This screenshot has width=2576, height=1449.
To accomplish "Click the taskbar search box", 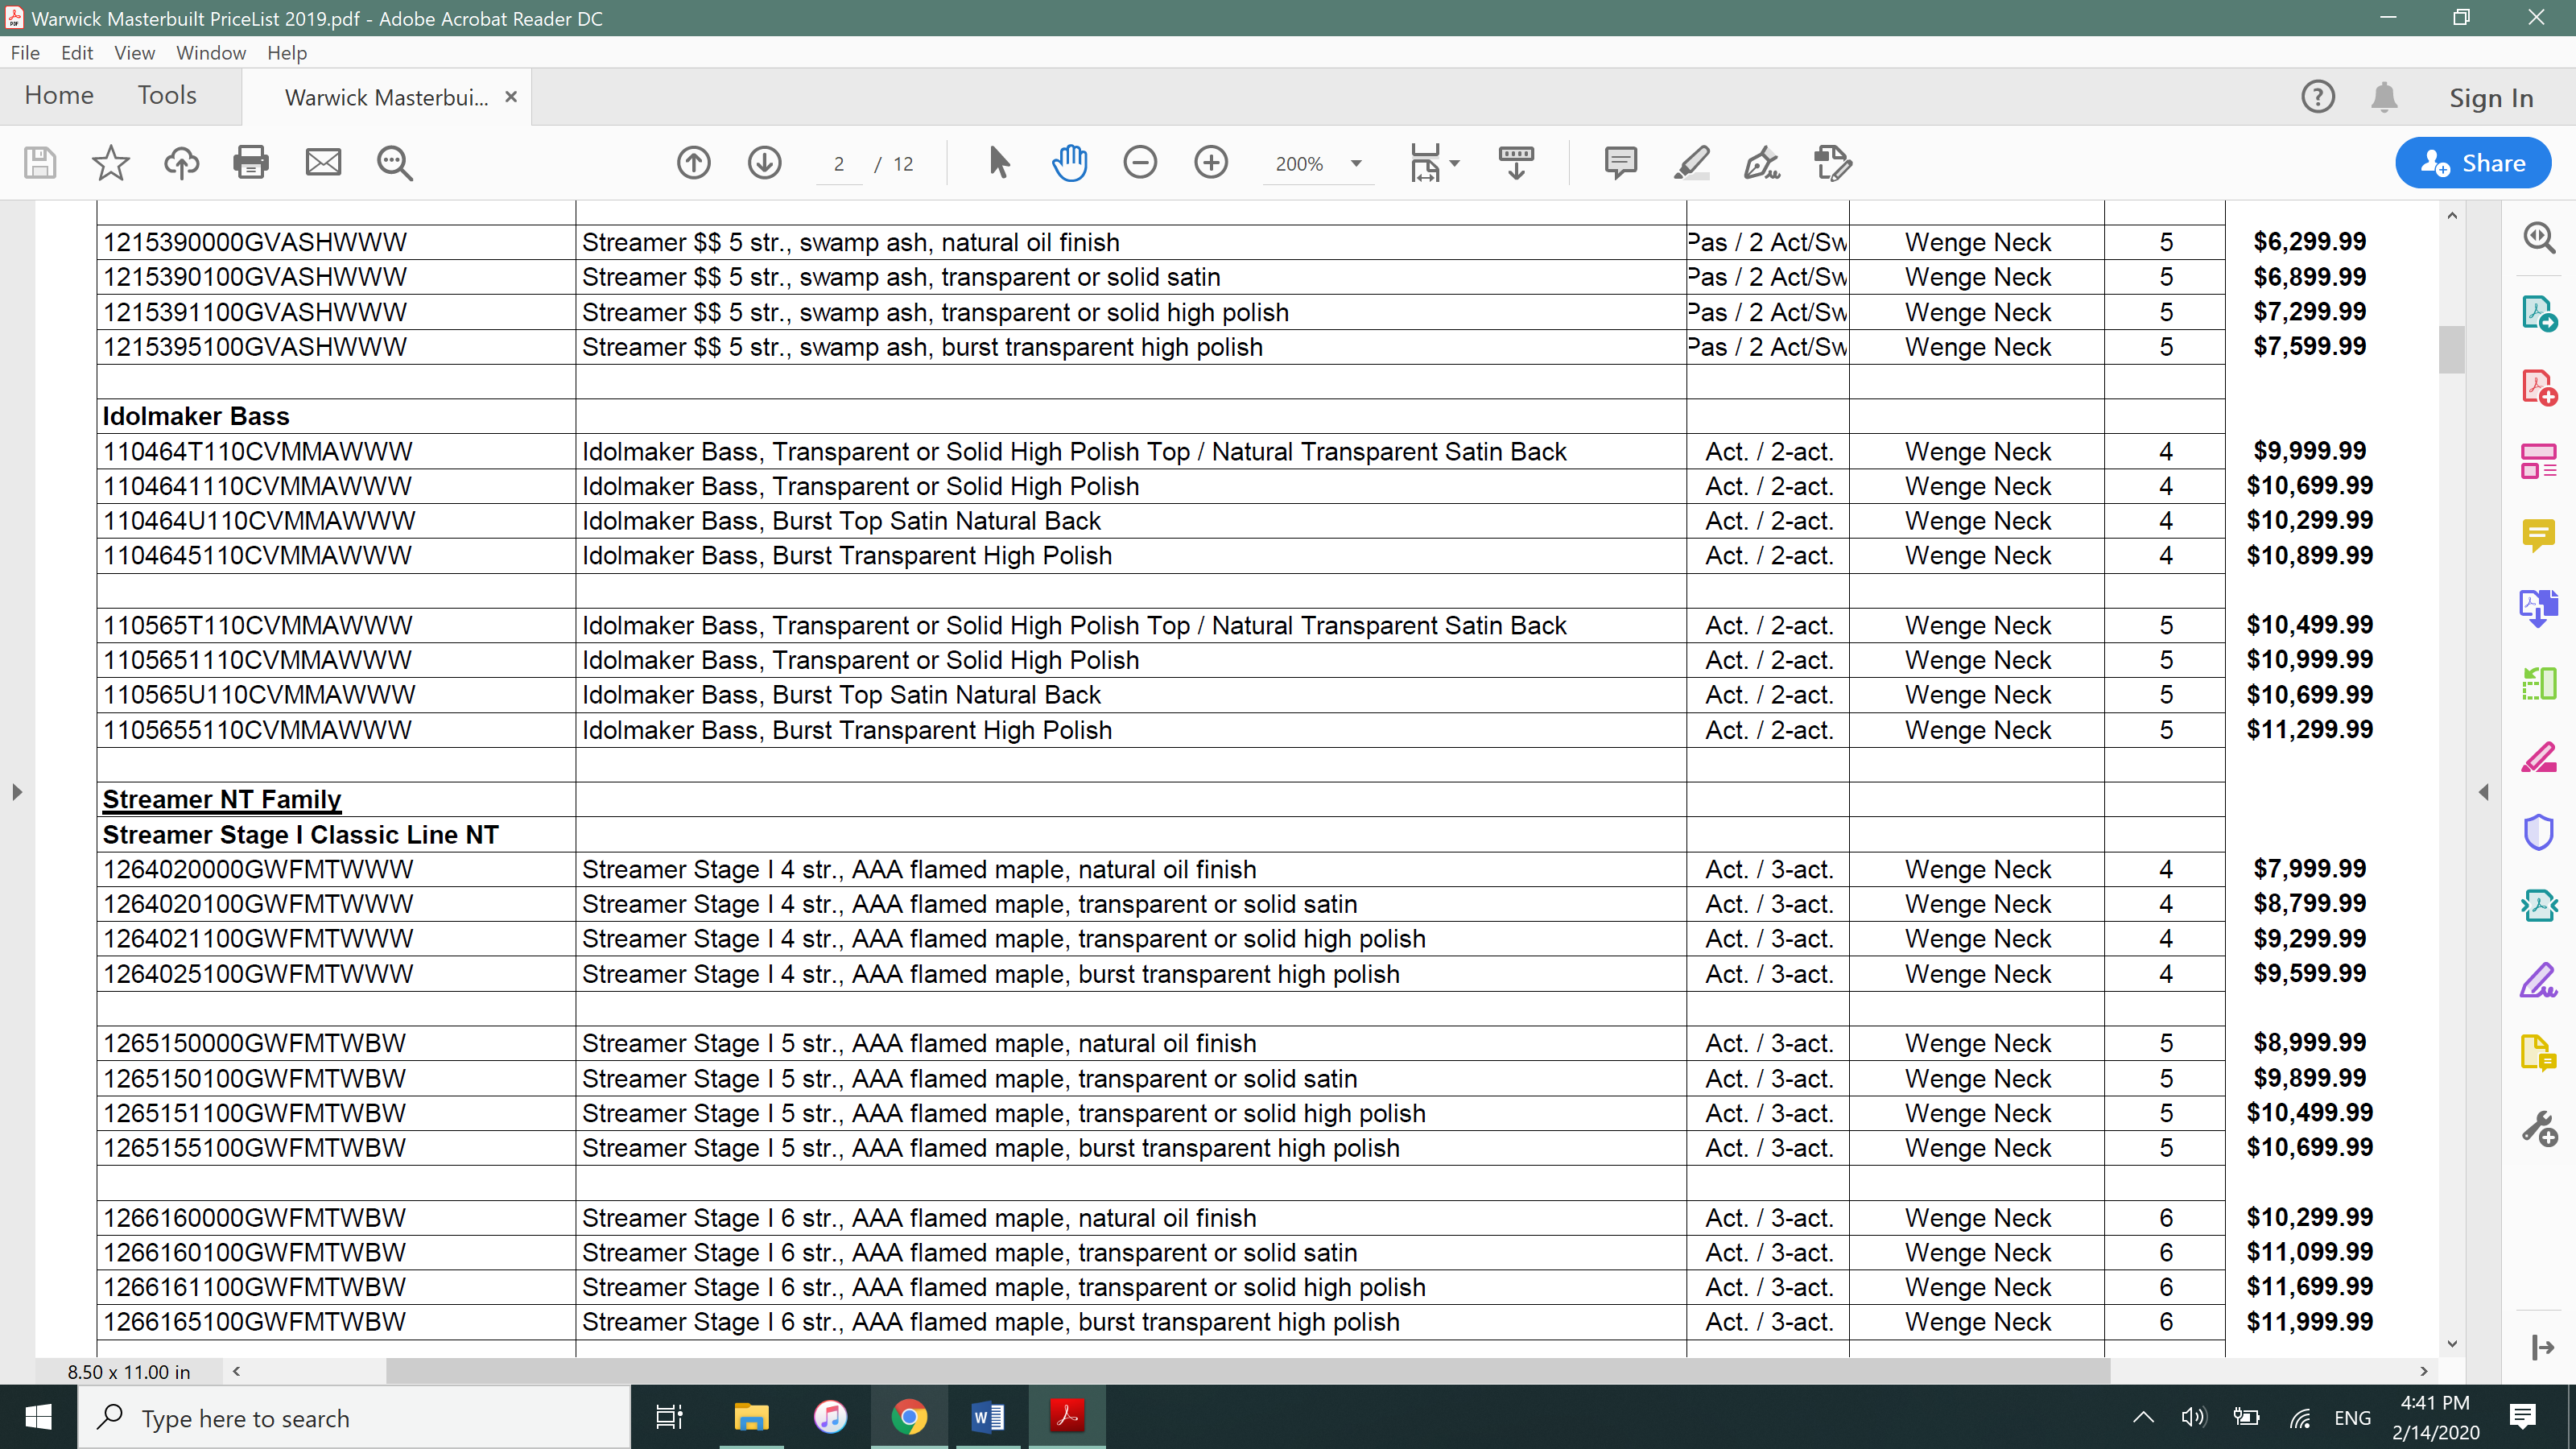I will 354,1417.
